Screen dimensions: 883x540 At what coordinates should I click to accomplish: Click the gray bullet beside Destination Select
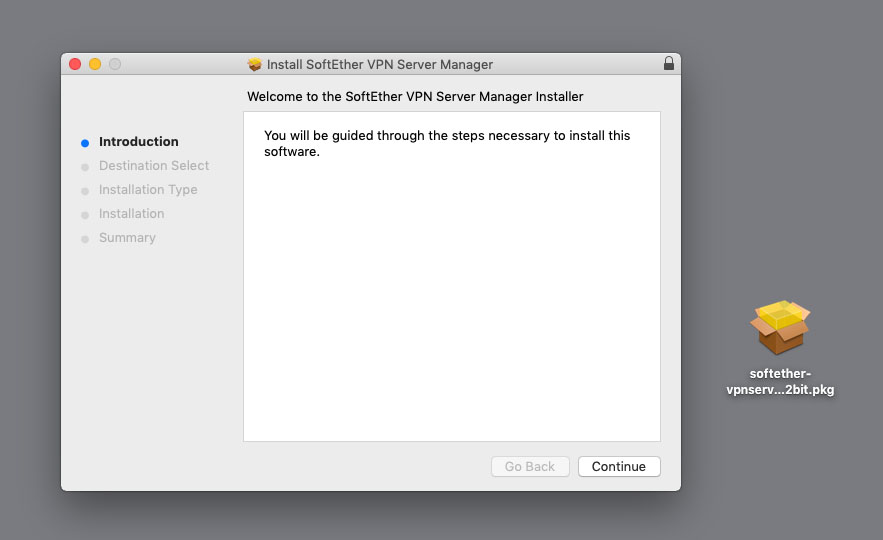coord(85,167)
